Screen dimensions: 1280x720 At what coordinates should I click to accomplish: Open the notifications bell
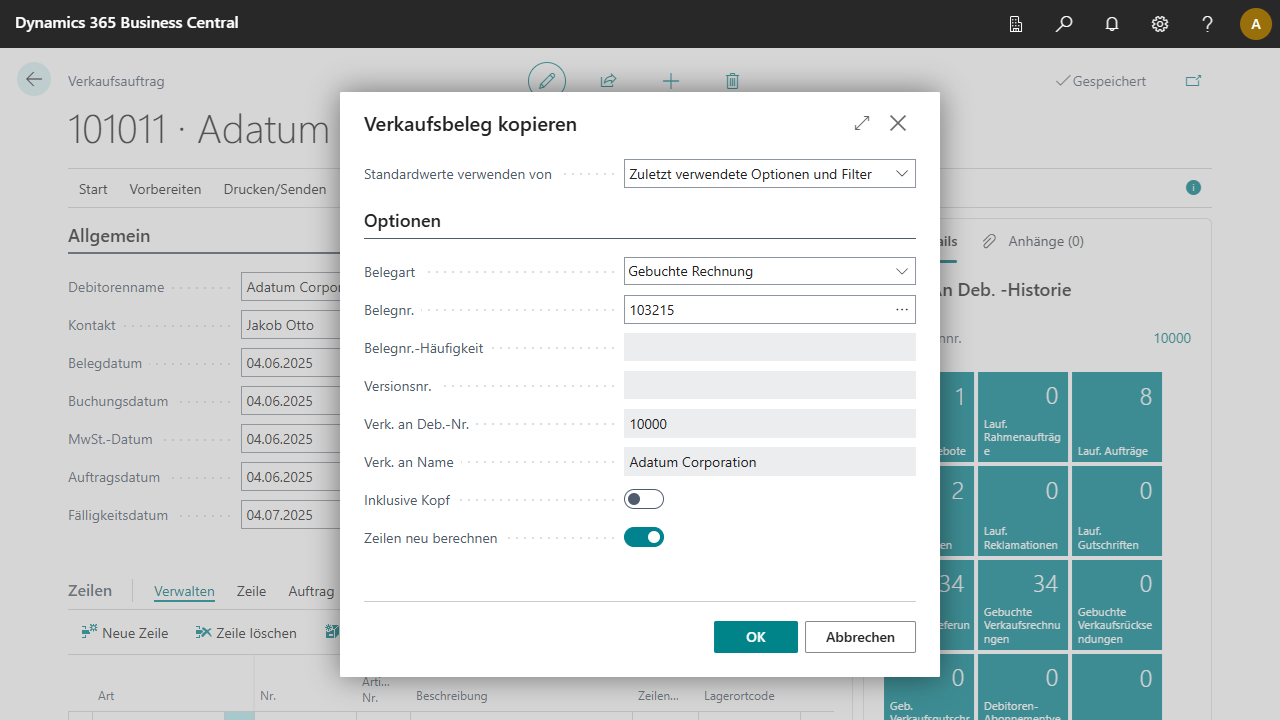point(1112,24)
